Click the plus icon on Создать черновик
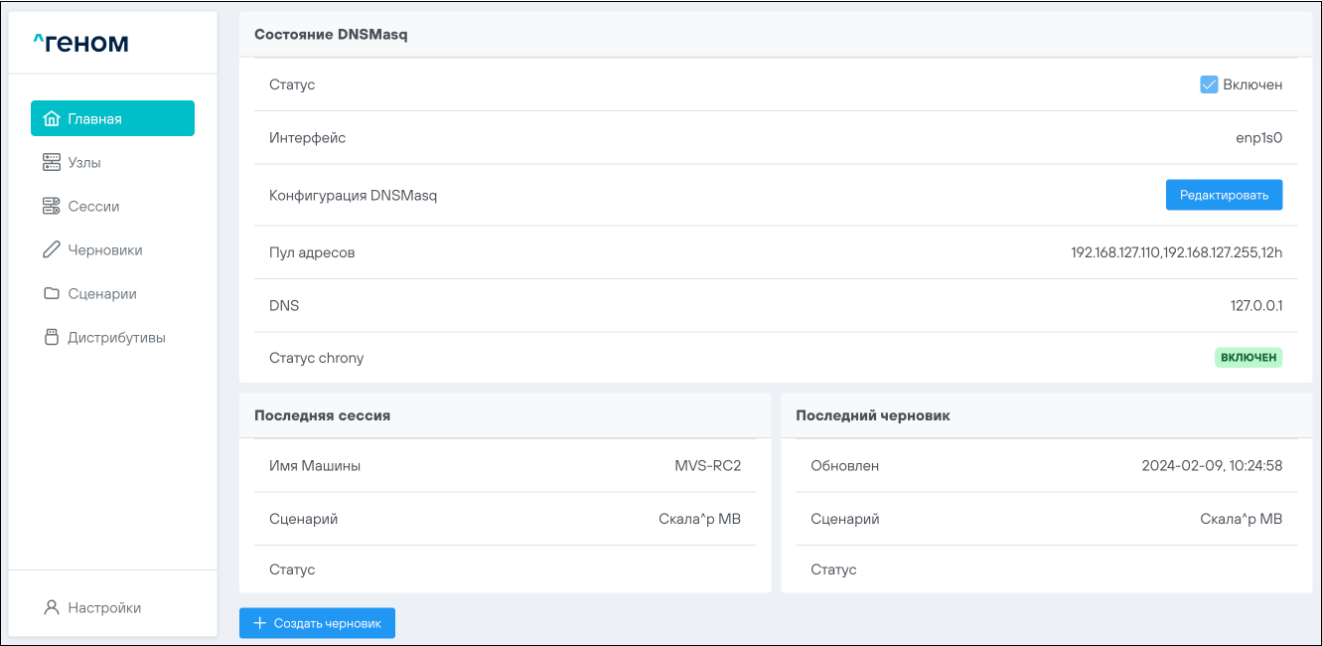 (x=260, y=623)
